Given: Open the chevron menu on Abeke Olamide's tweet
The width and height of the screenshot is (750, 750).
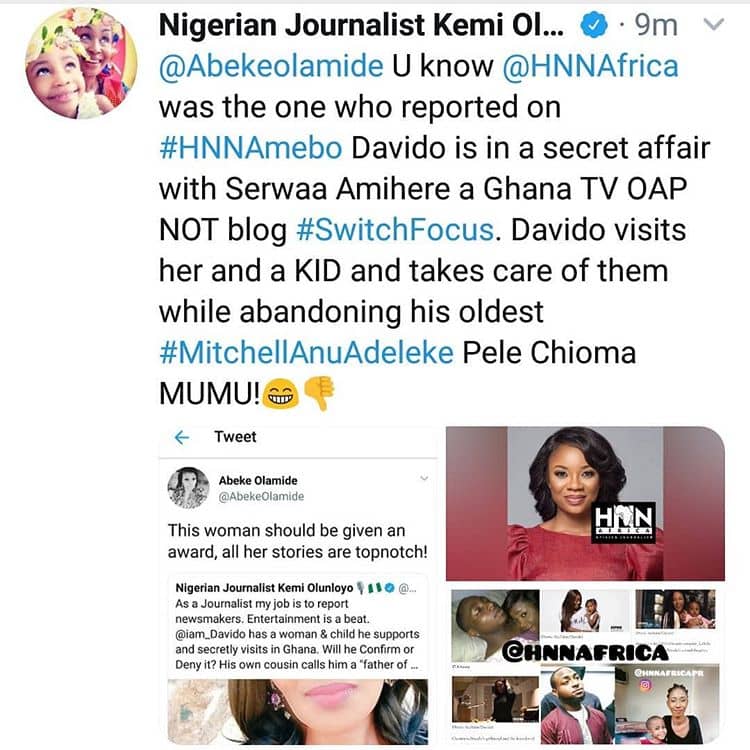Looking at the screenshot, I should pos(424,479).
